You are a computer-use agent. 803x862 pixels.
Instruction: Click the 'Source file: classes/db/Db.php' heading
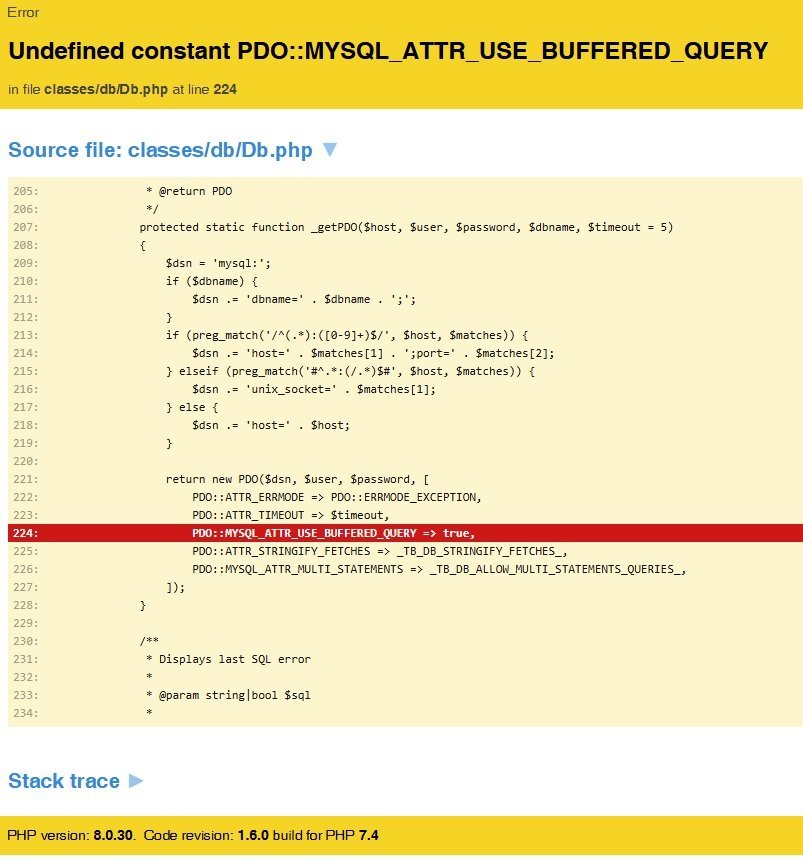click(160, 150)
